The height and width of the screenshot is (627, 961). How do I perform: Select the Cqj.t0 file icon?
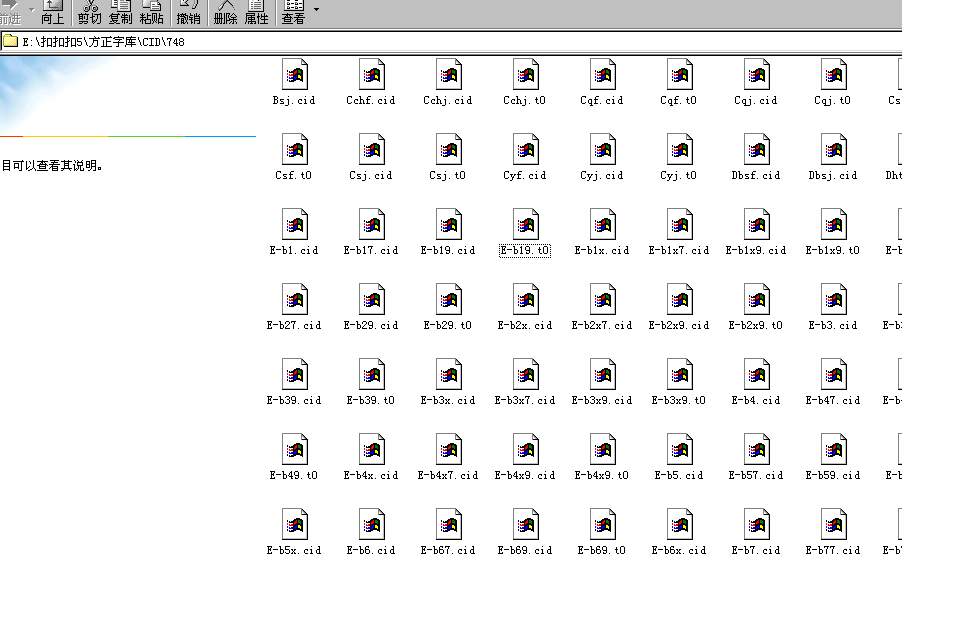point(834,74)
